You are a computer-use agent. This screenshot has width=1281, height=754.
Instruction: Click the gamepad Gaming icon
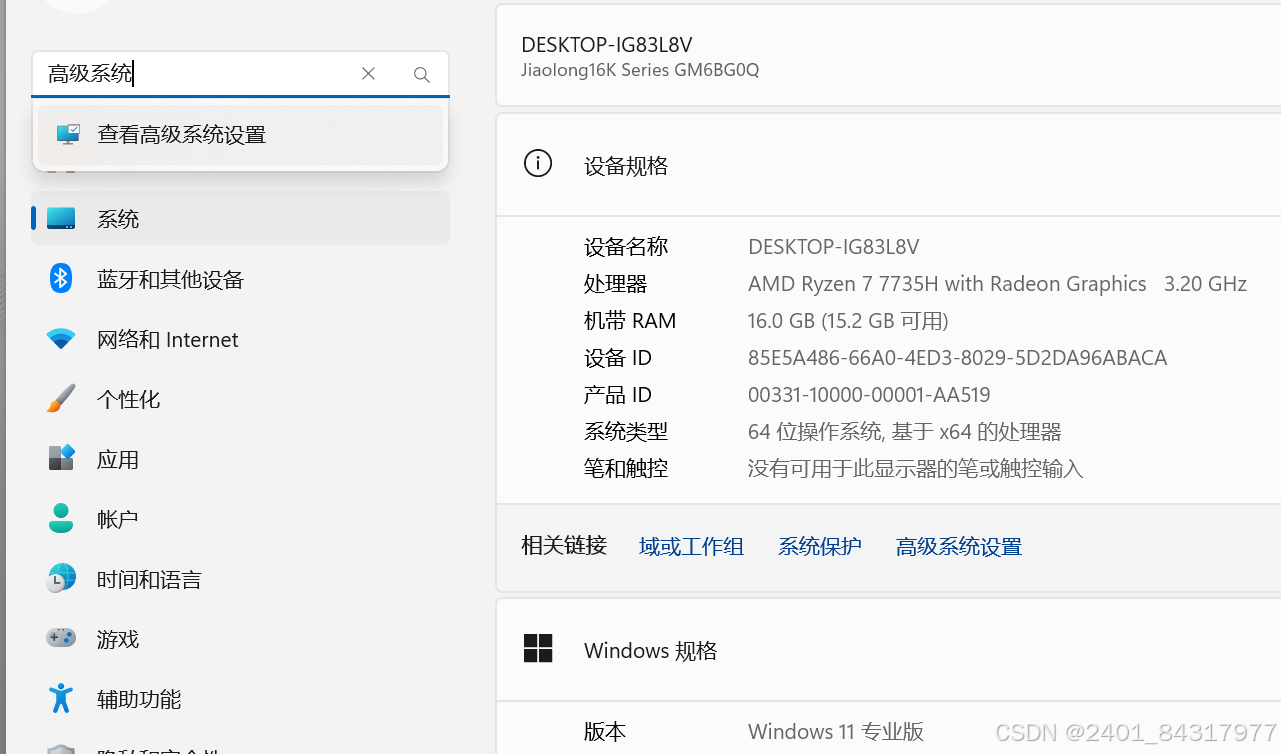coord(61,637)
